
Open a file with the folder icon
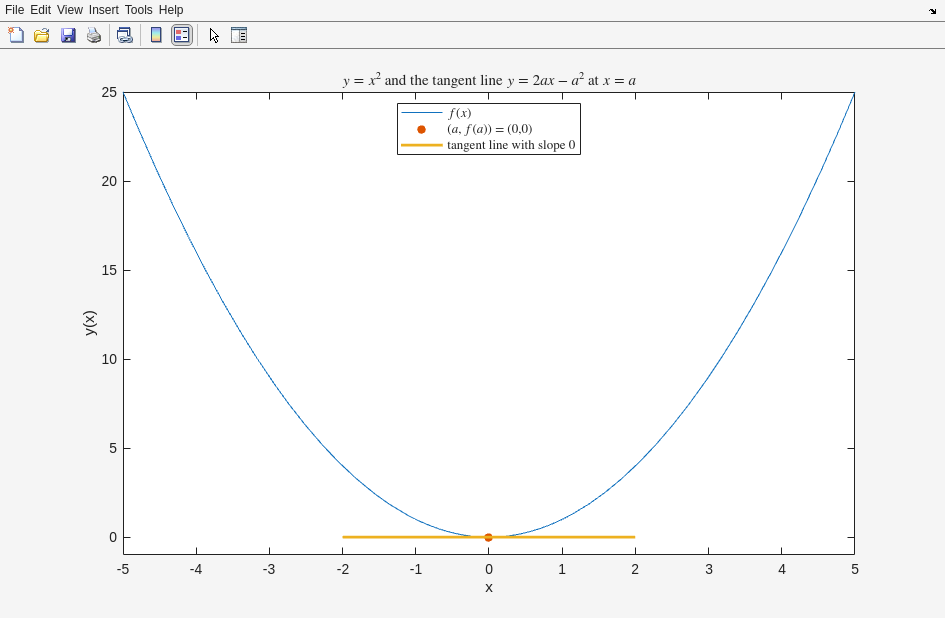pyautogui.click(x=42, y=35)
